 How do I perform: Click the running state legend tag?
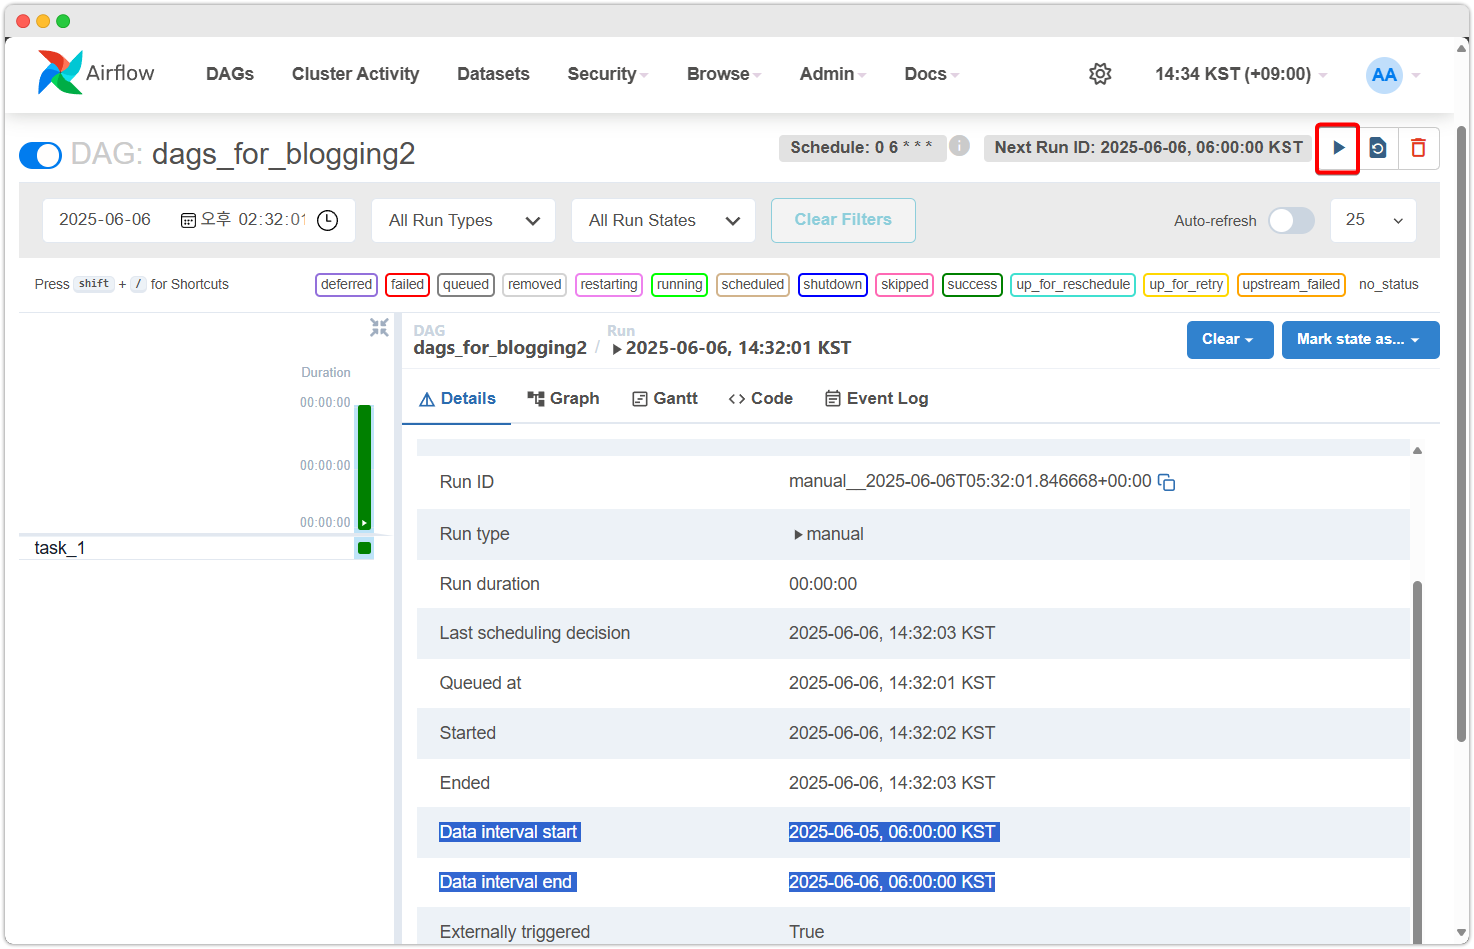[679, 285]
